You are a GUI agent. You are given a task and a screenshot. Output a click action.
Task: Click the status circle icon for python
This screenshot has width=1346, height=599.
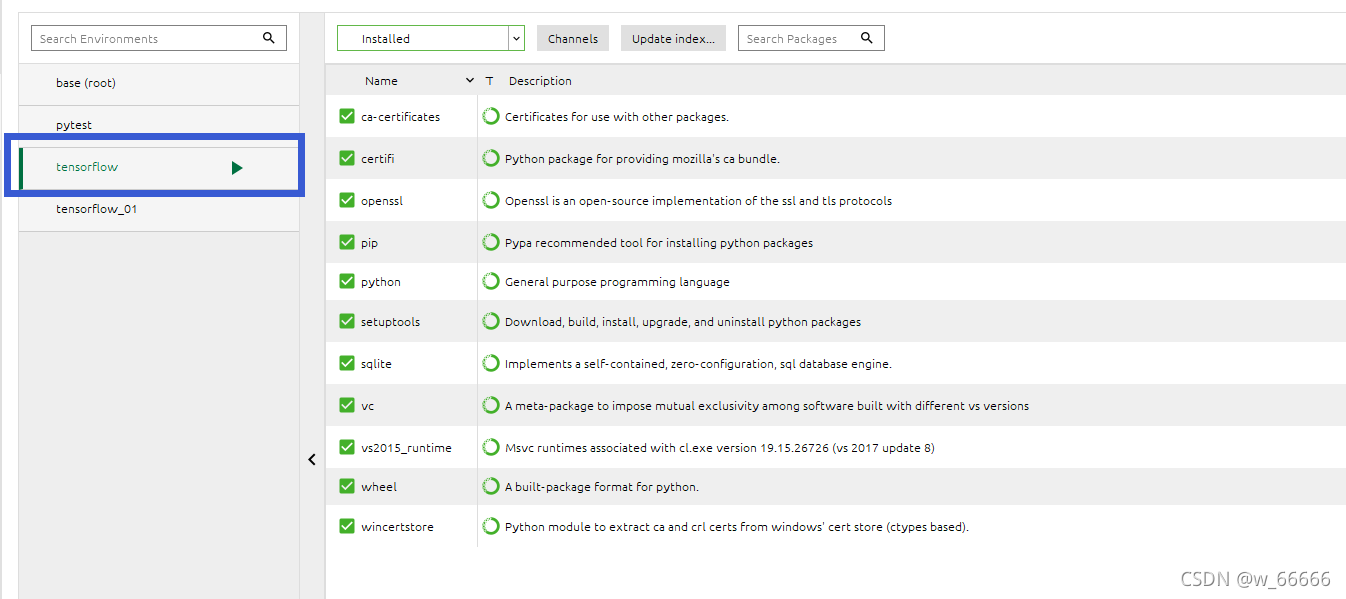pyautogui.click(x=491, y=281)
